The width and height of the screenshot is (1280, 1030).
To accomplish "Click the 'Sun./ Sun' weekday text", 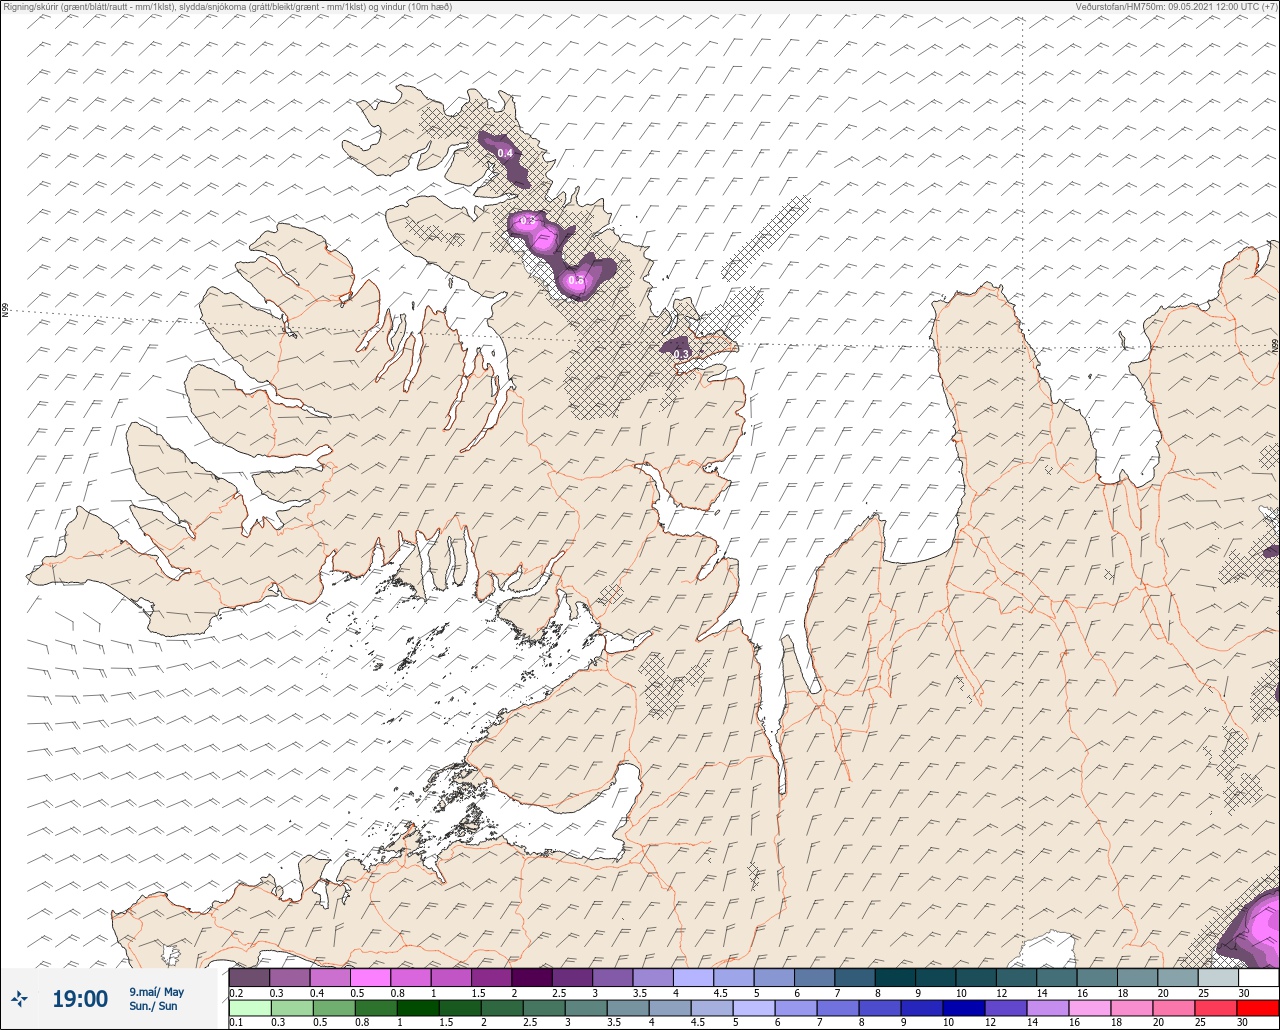I will 153,1006.
